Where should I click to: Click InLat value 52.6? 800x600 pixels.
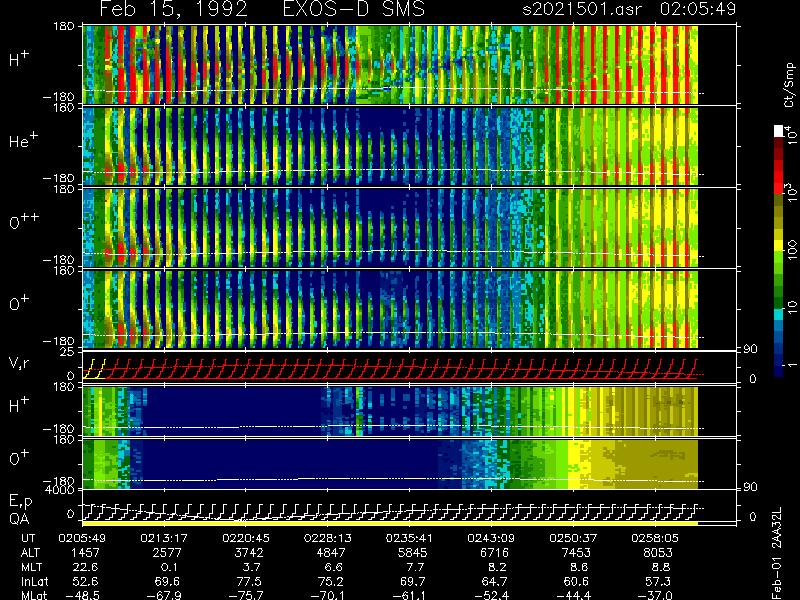[86, 581]
